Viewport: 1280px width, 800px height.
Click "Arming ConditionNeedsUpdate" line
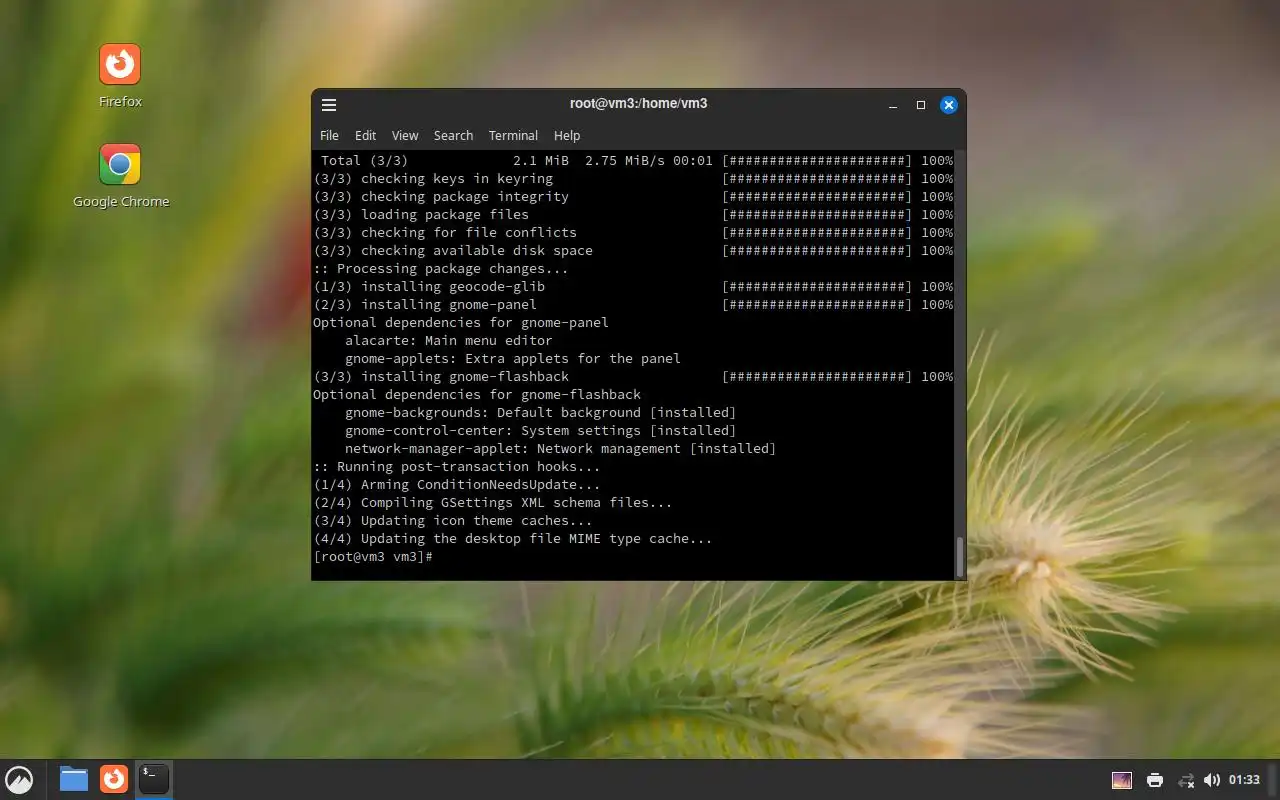457,485
